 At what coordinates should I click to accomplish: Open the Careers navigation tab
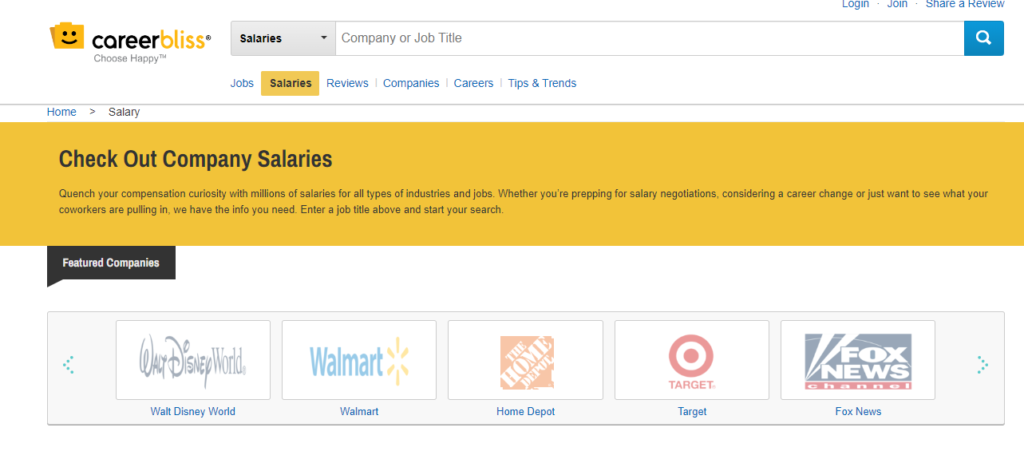point(473,84)
